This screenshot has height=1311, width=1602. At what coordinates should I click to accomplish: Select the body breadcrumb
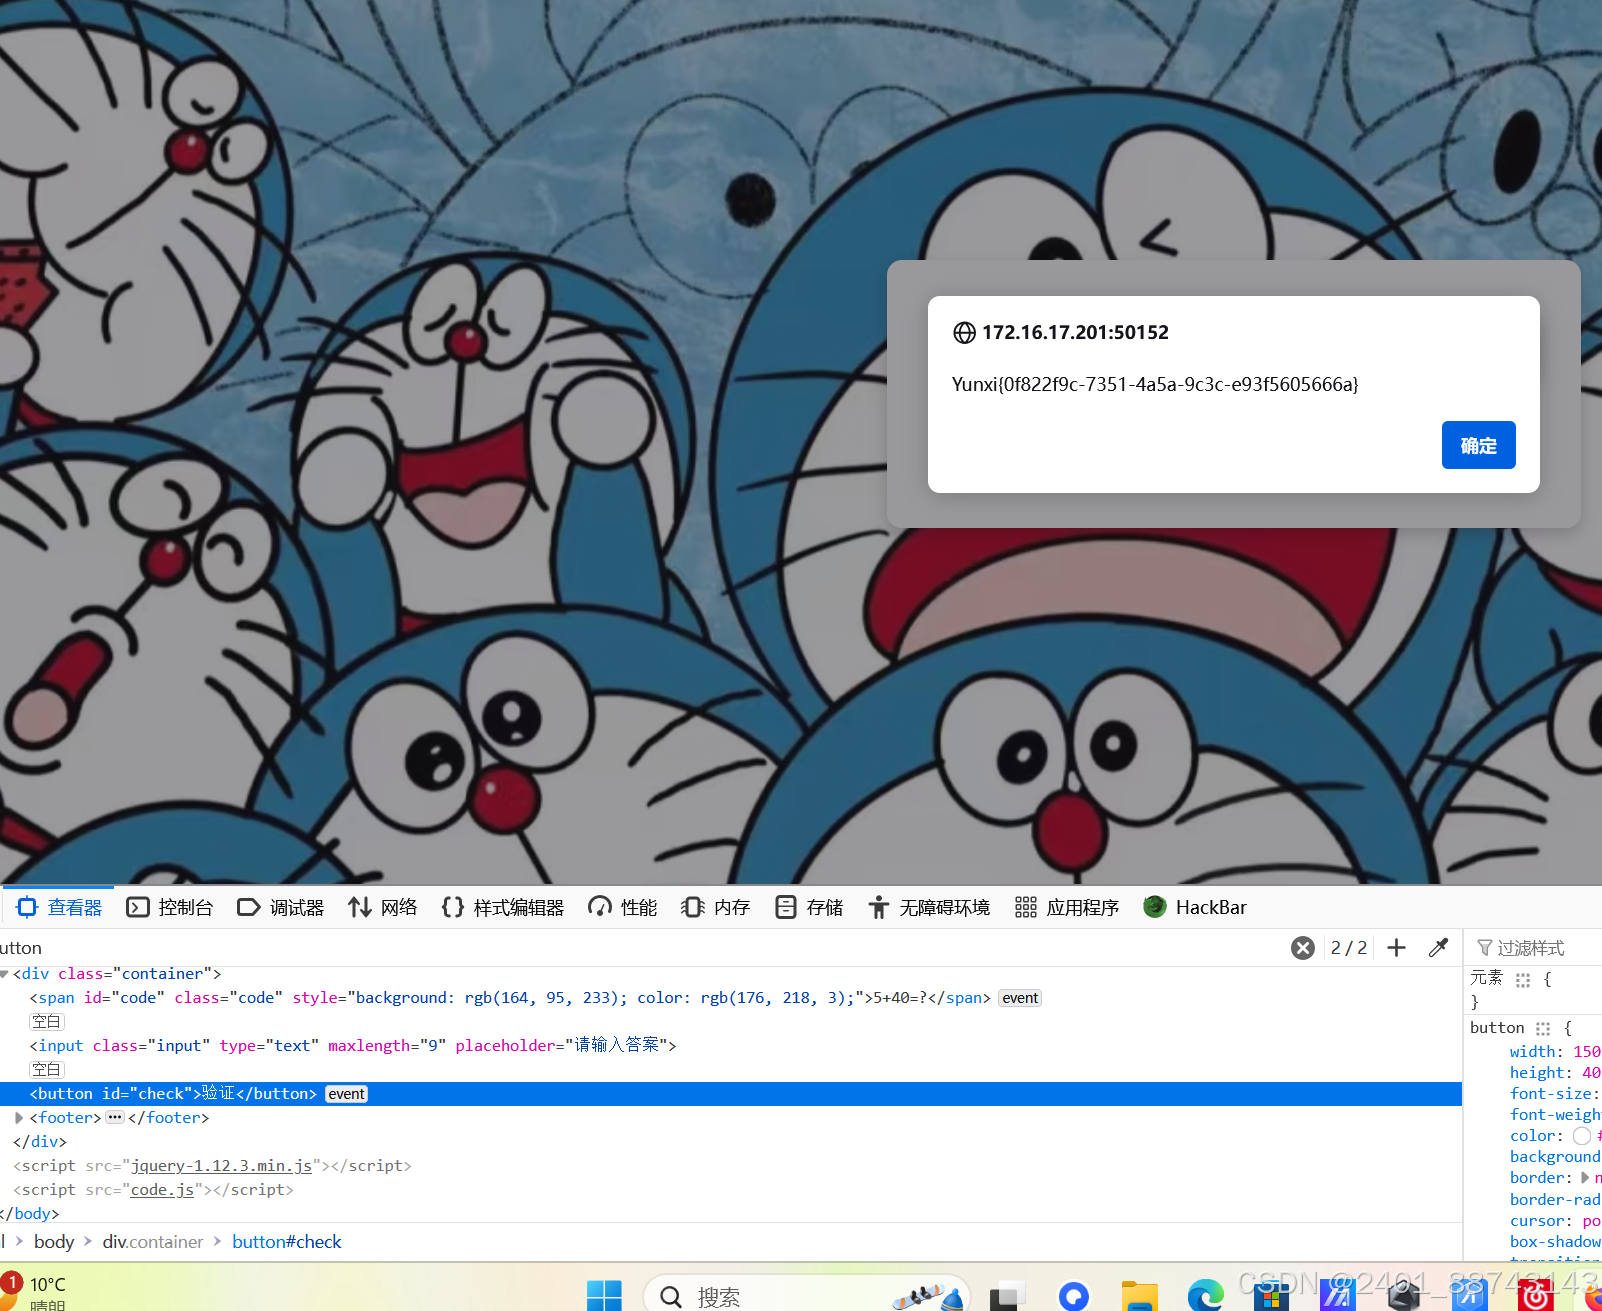click(54, 1241)
